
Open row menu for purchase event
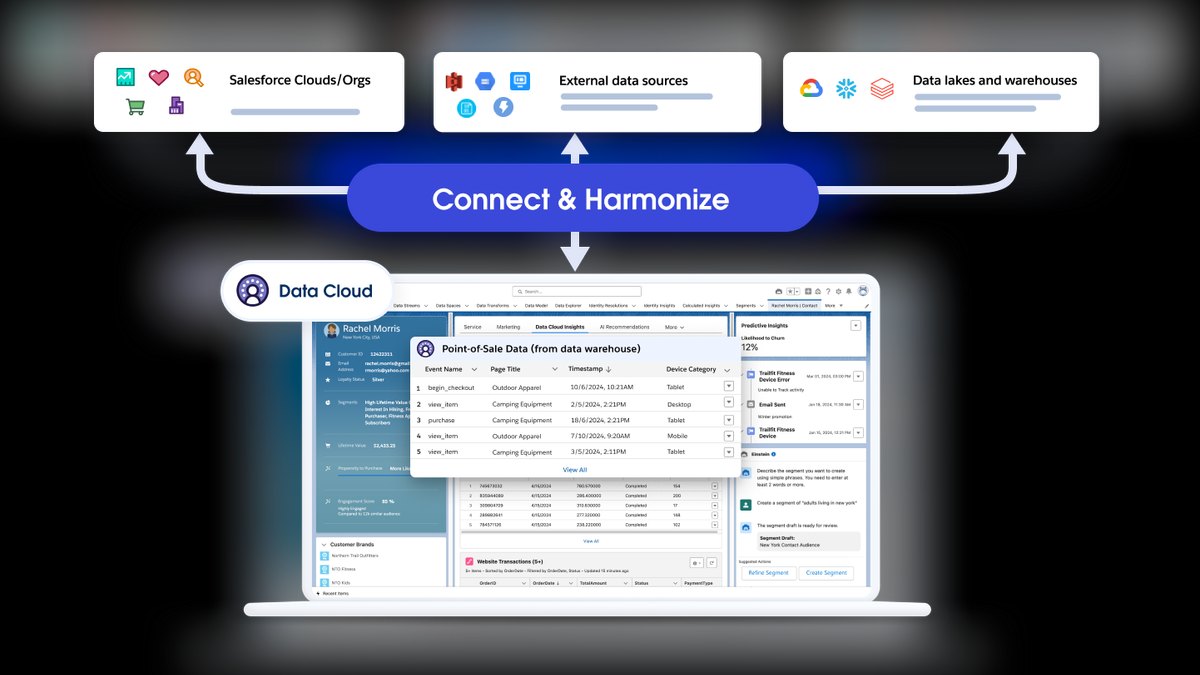[x=728, y=420]
